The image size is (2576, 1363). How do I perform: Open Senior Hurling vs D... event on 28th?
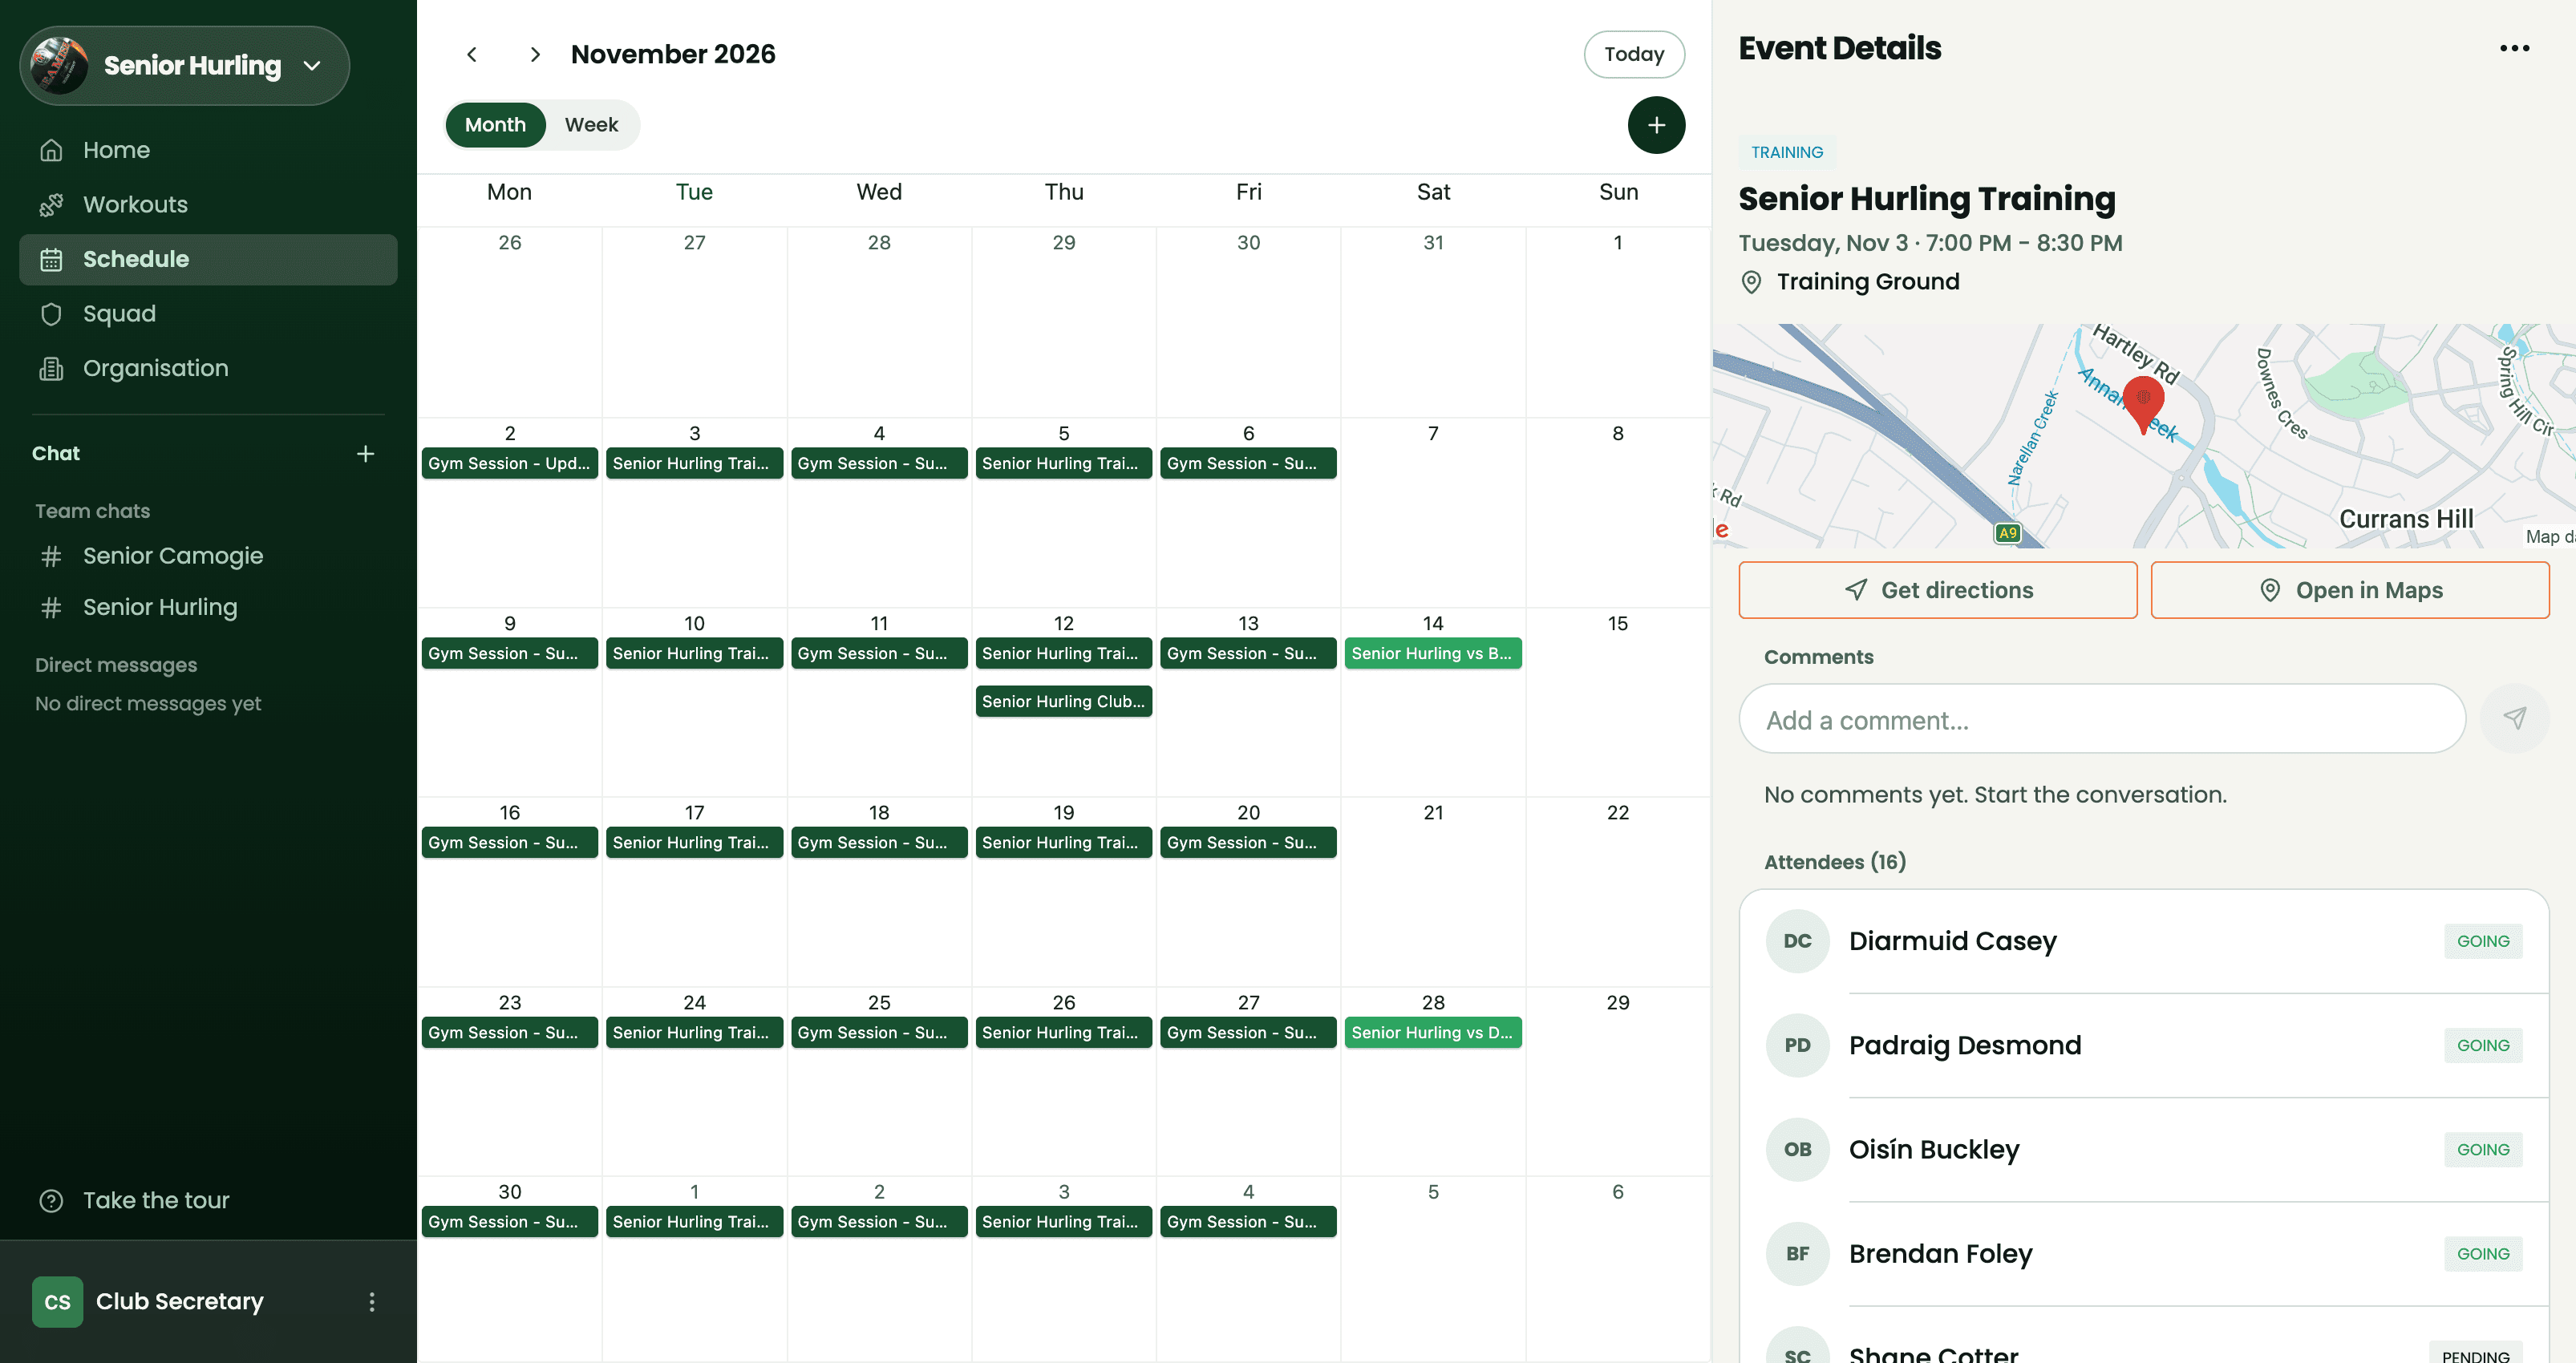click(x=1432, y=1032)
